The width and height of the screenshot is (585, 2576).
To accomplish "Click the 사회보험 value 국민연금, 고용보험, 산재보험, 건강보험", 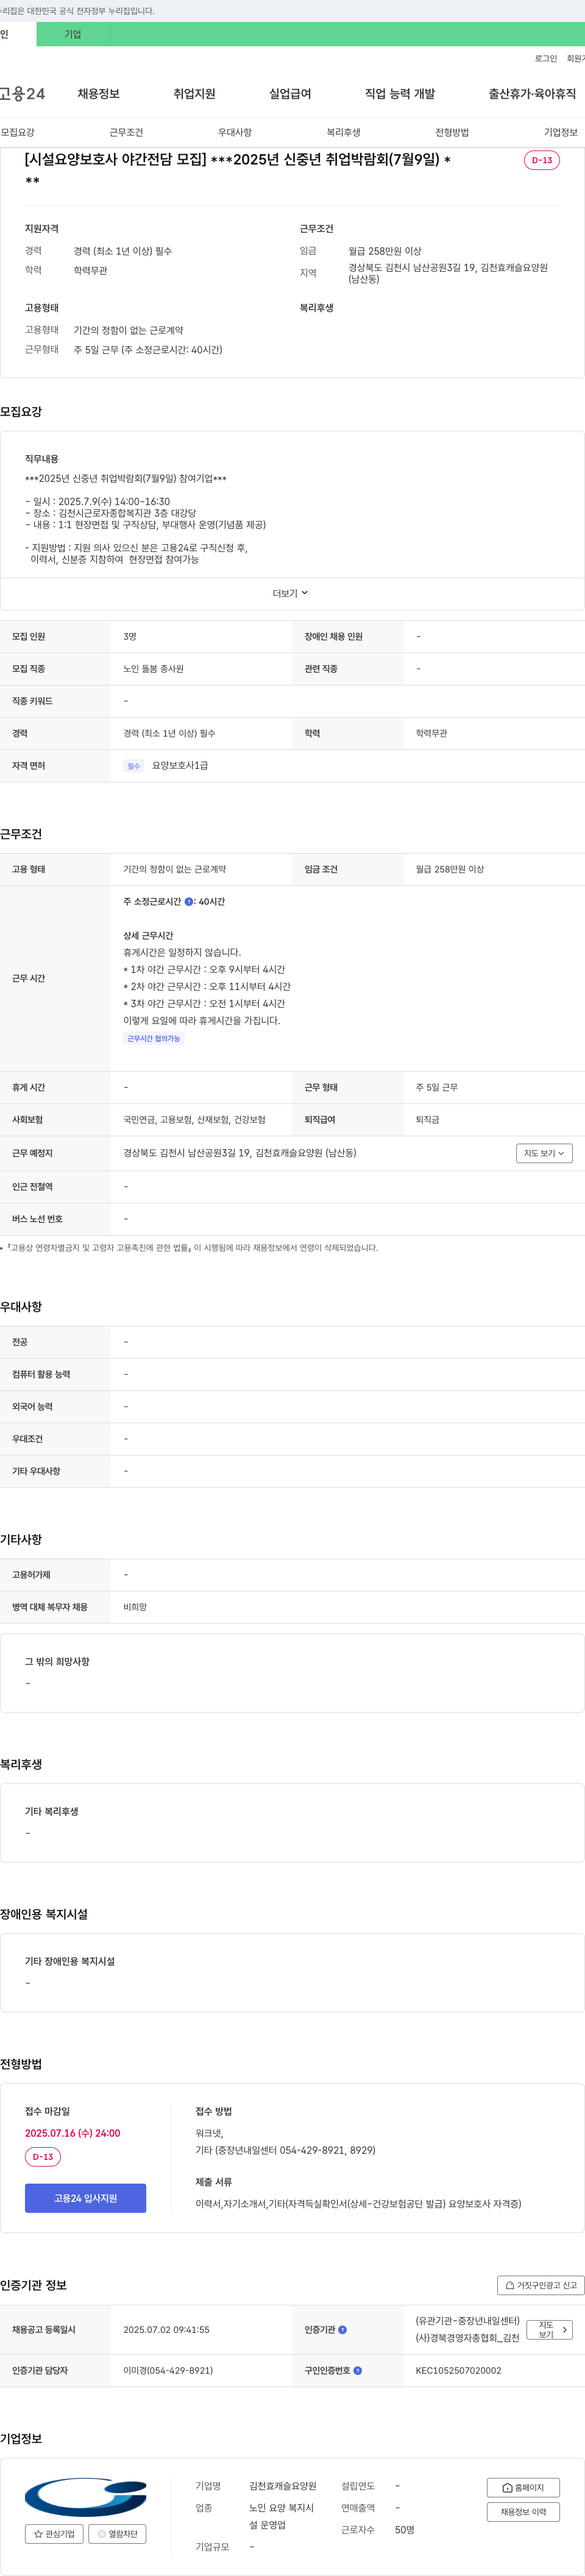I will [x=194, y=1120].
